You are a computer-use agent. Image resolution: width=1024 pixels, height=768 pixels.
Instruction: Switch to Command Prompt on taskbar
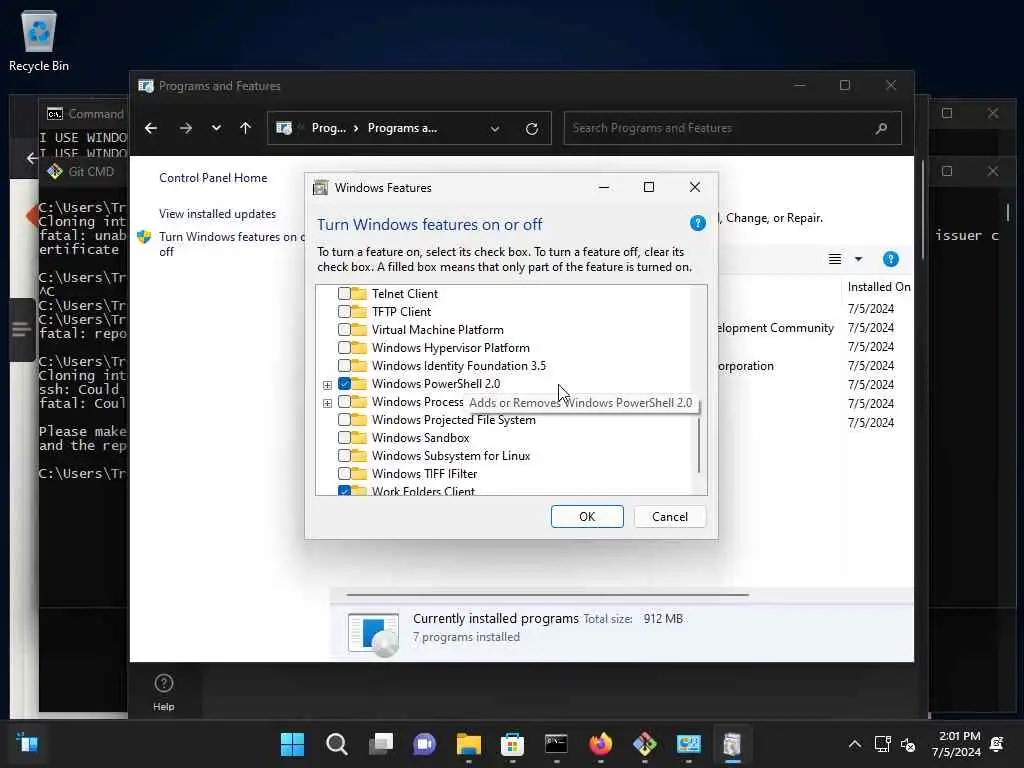(x=556, y=744)
